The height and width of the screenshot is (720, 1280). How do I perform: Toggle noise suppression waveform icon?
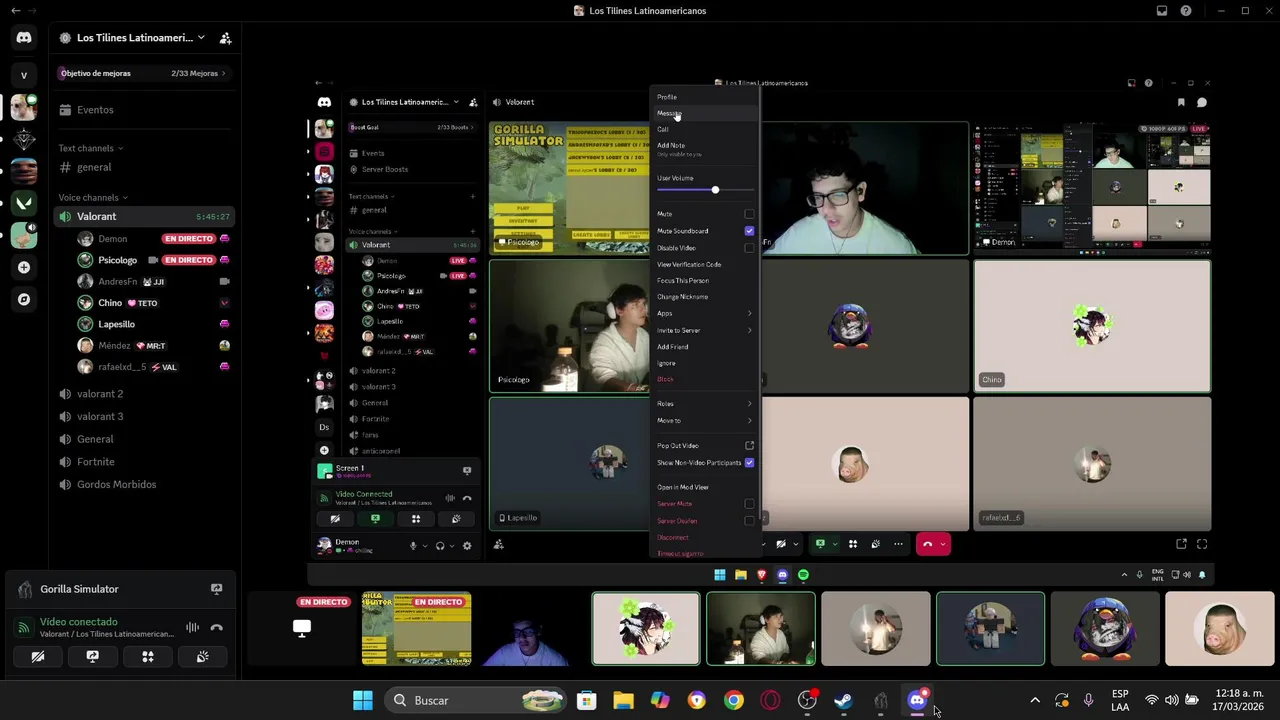pos(192,628)
